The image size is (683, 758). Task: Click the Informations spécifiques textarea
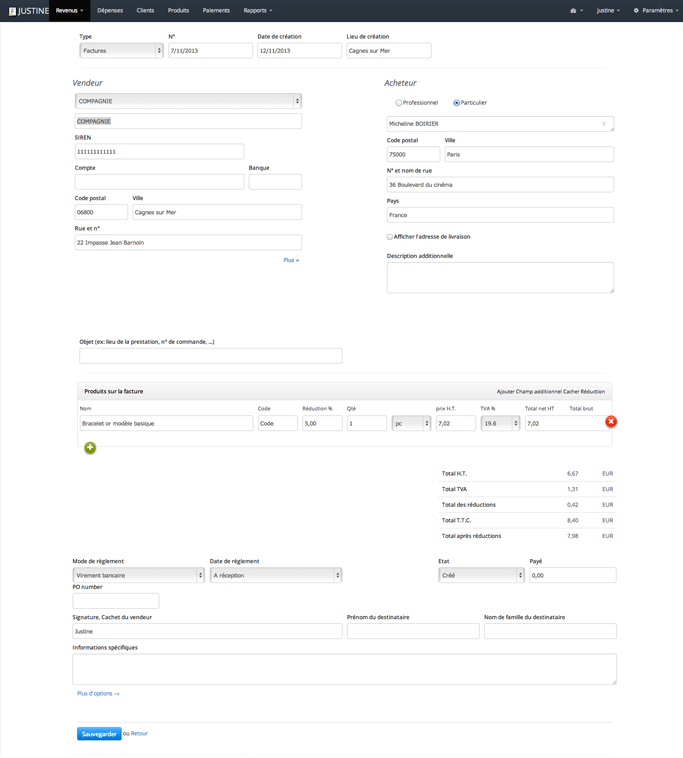click(345, 670)
